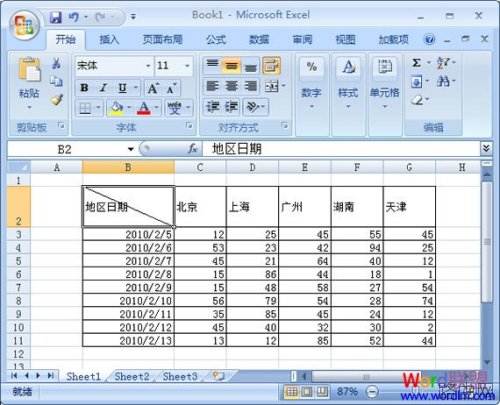Click the AutoSum sigma icon
The height and width of the screenshot is (405, 500).
416,63
